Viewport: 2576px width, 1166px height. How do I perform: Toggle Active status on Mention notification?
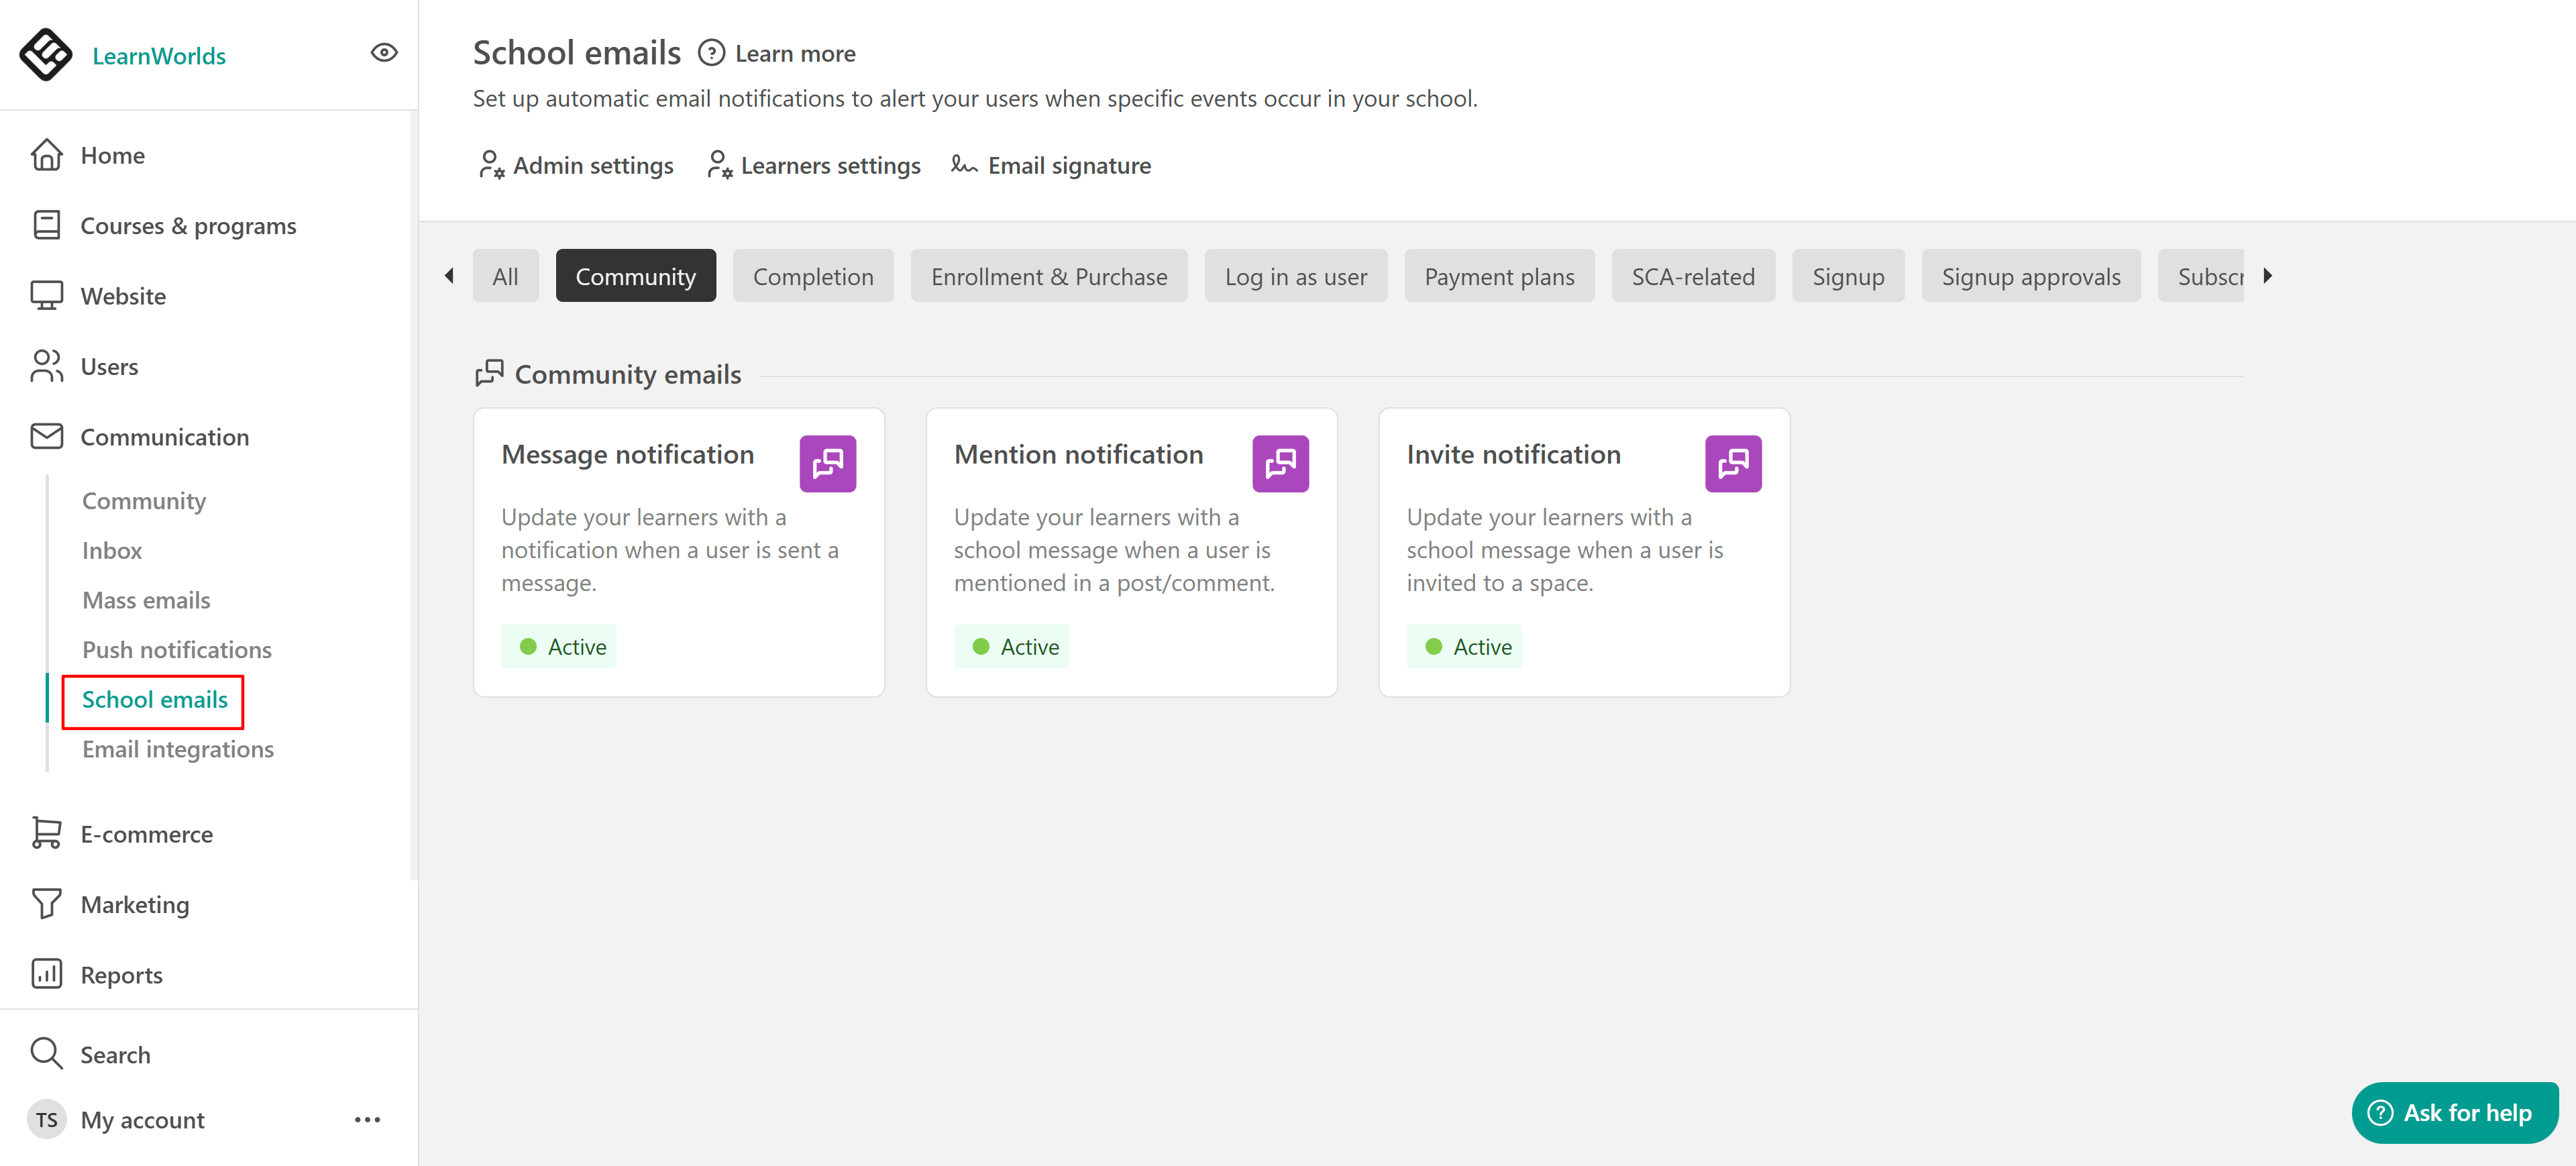pos(1011,646)
